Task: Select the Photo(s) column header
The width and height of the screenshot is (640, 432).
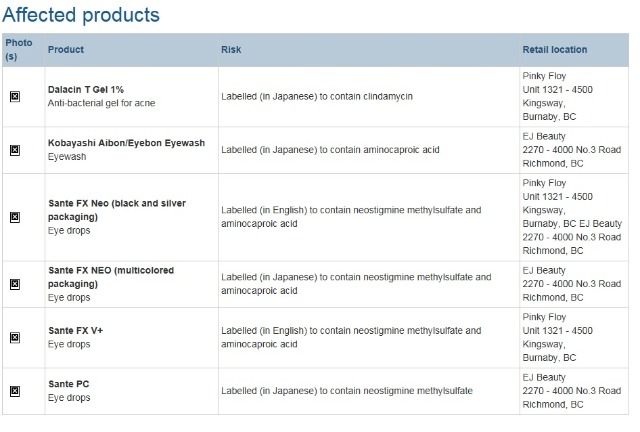Action: 19,49
